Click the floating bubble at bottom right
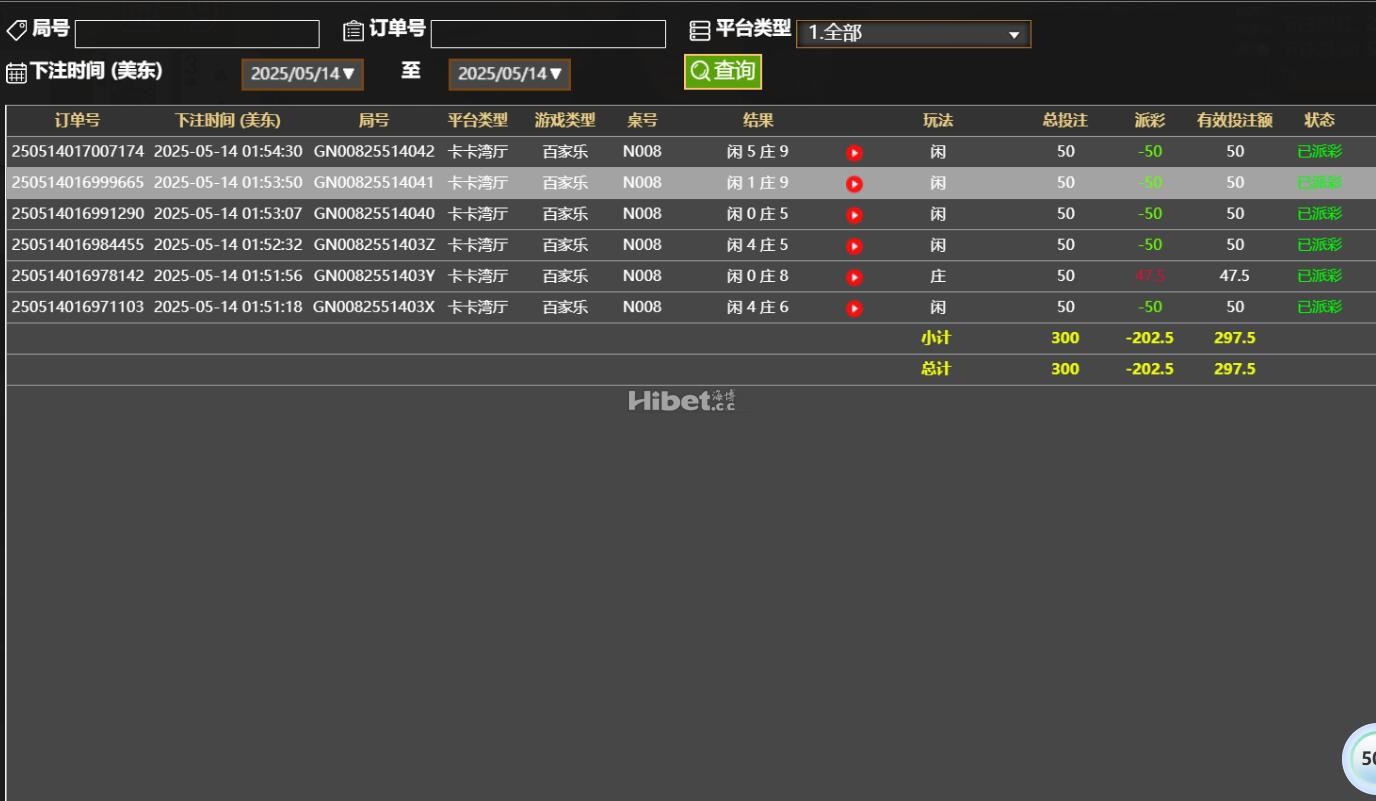 pos(1362,758)
